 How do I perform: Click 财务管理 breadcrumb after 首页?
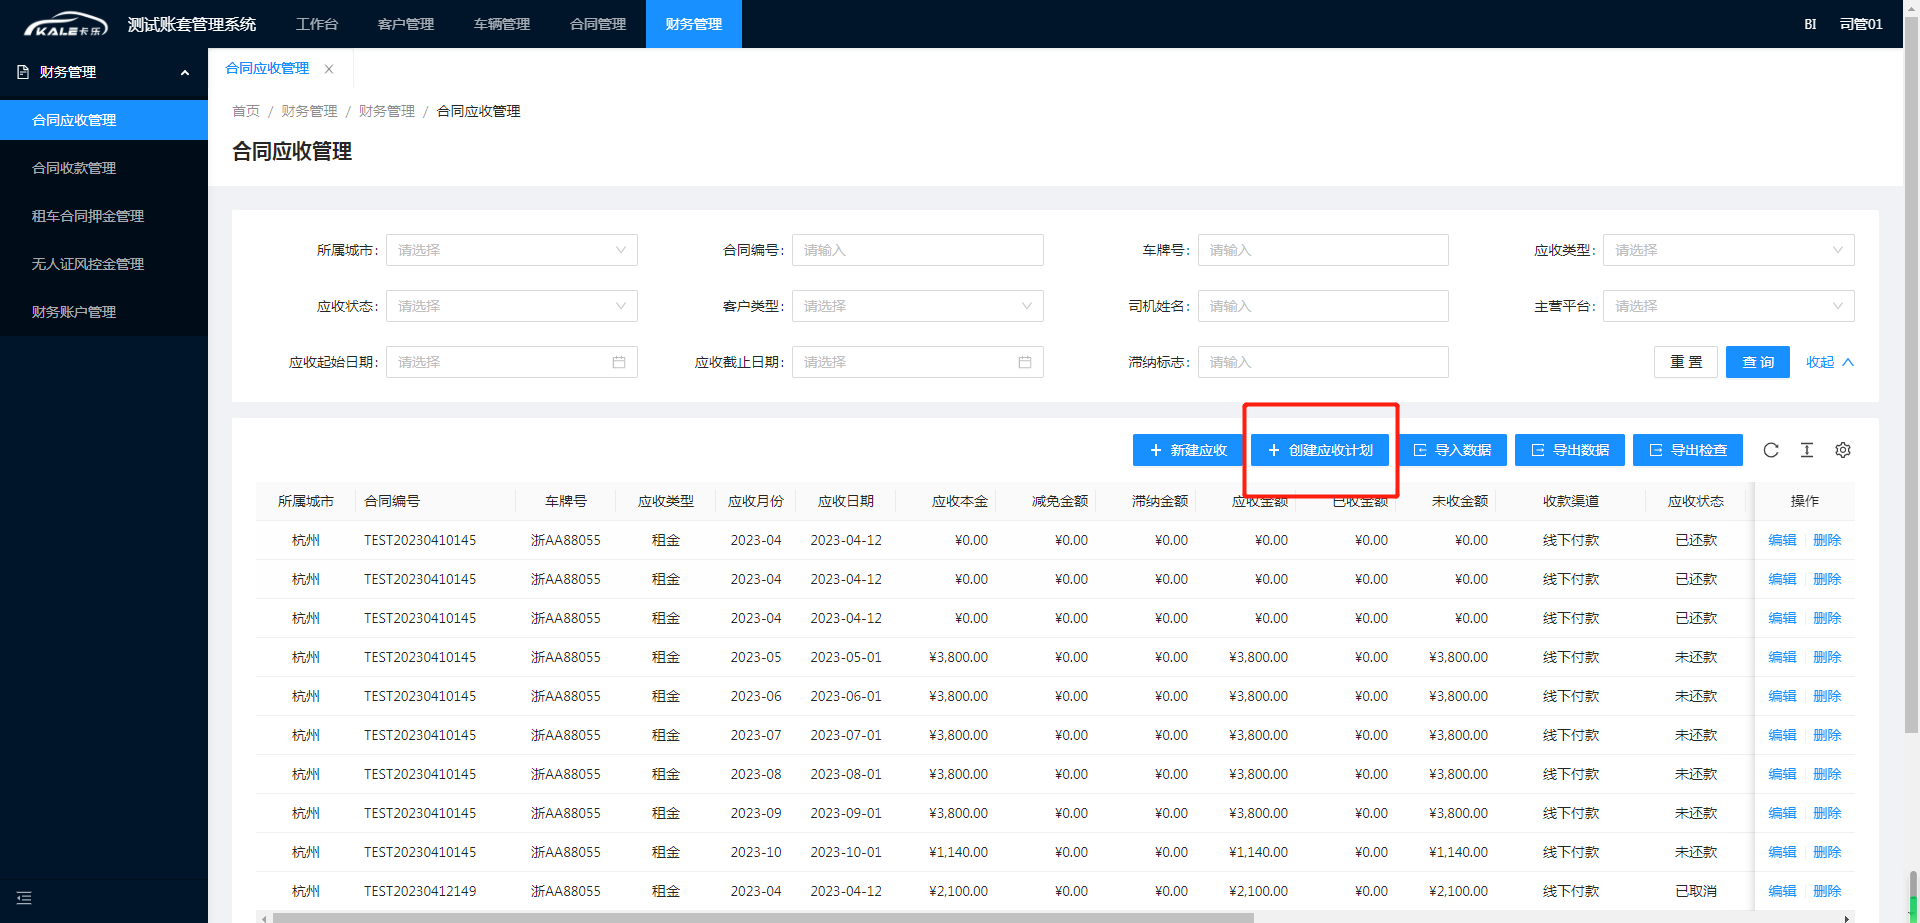click(309, 111)
